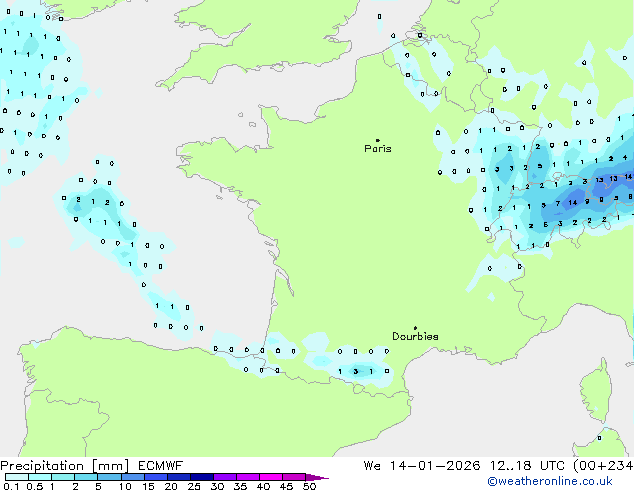Click the Paris city label
The image size is (634, 490).
point(378,149)
